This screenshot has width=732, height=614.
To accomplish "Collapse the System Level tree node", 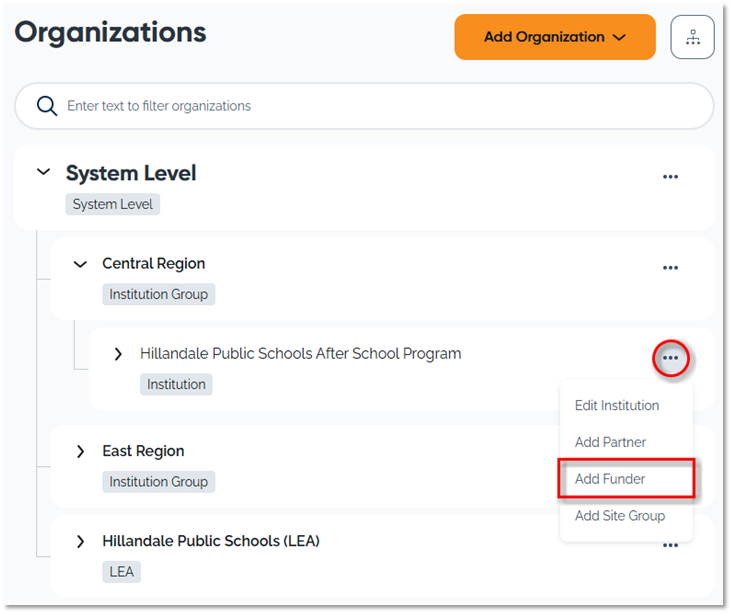I will 43,172.
